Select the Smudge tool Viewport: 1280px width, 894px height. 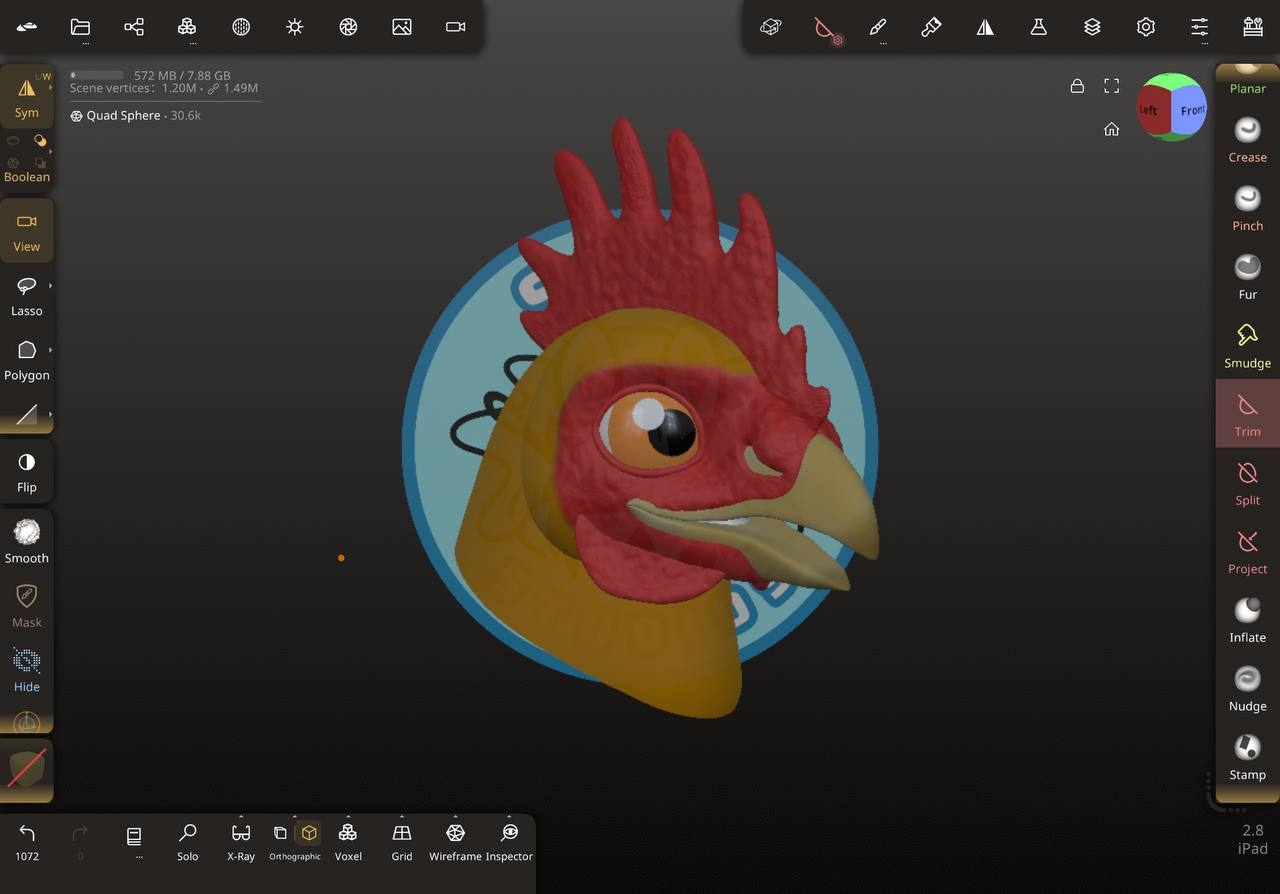1247,345
